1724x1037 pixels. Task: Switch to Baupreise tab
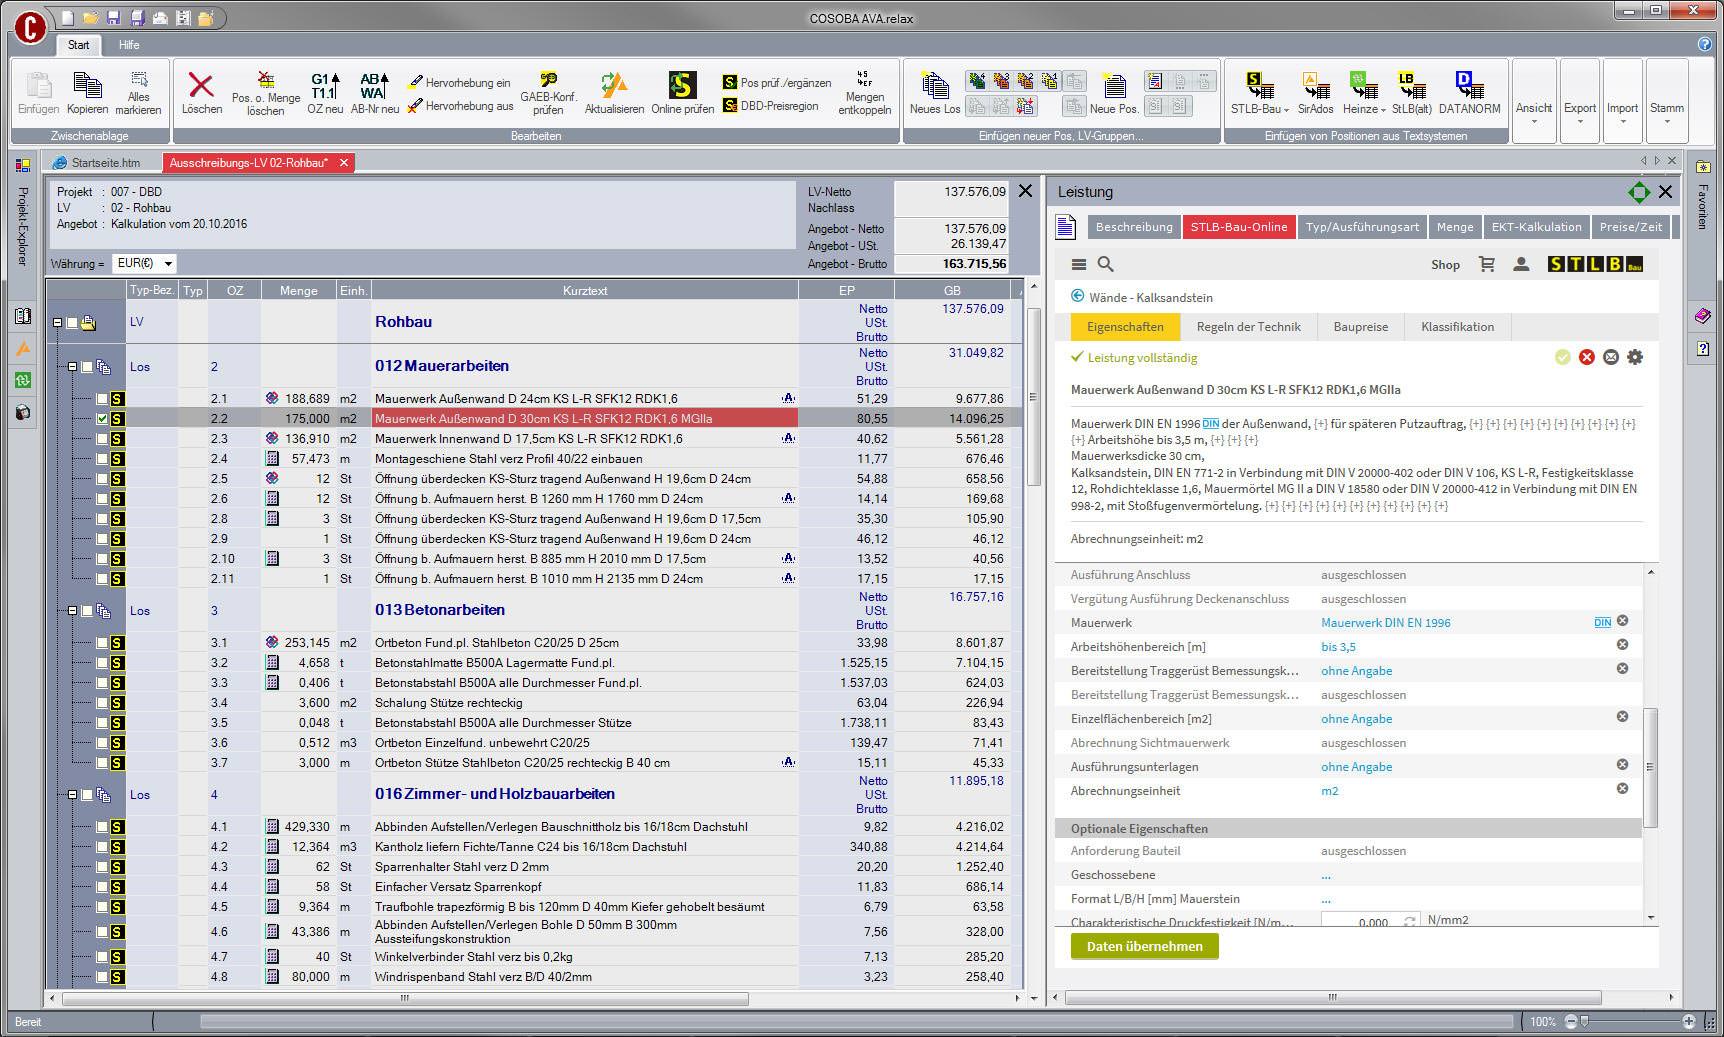(1360, 327)
